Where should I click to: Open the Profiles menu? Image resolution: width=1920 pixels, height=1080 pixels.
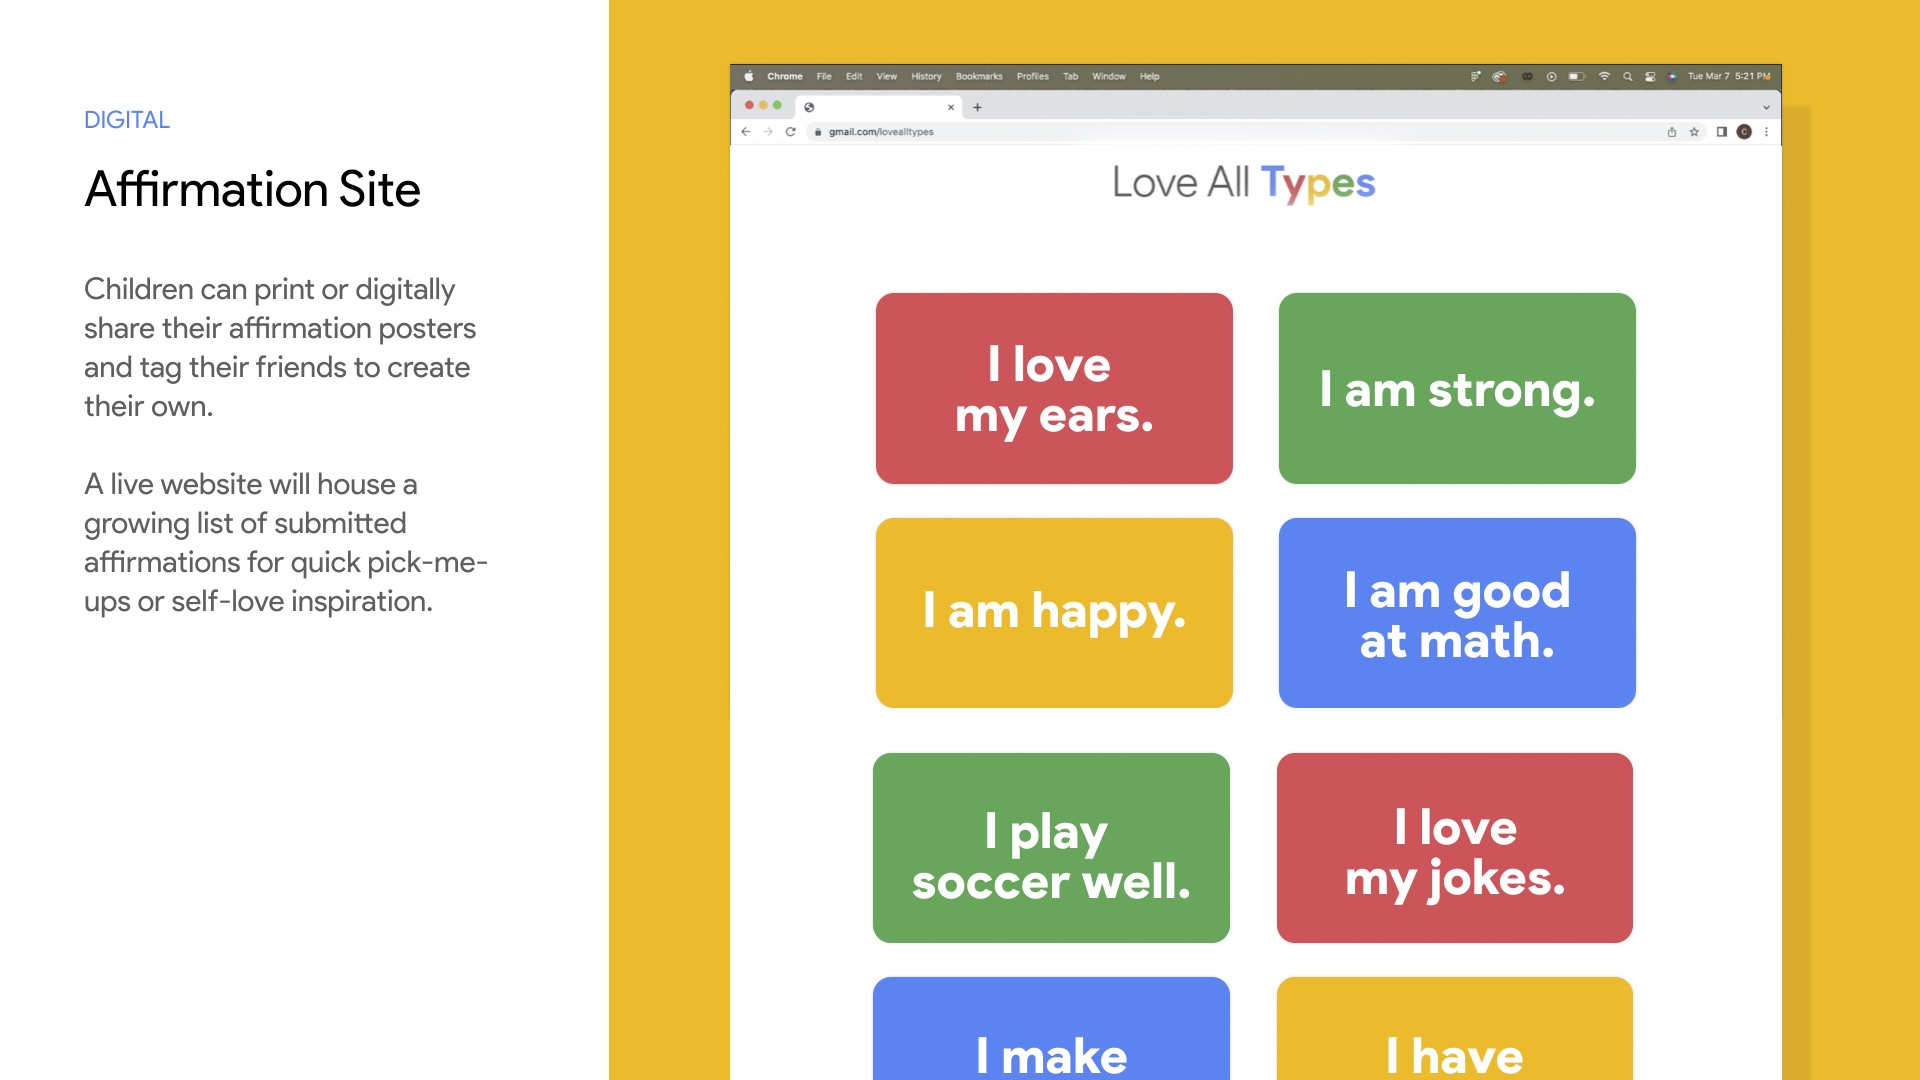(x=1032, y=76)
